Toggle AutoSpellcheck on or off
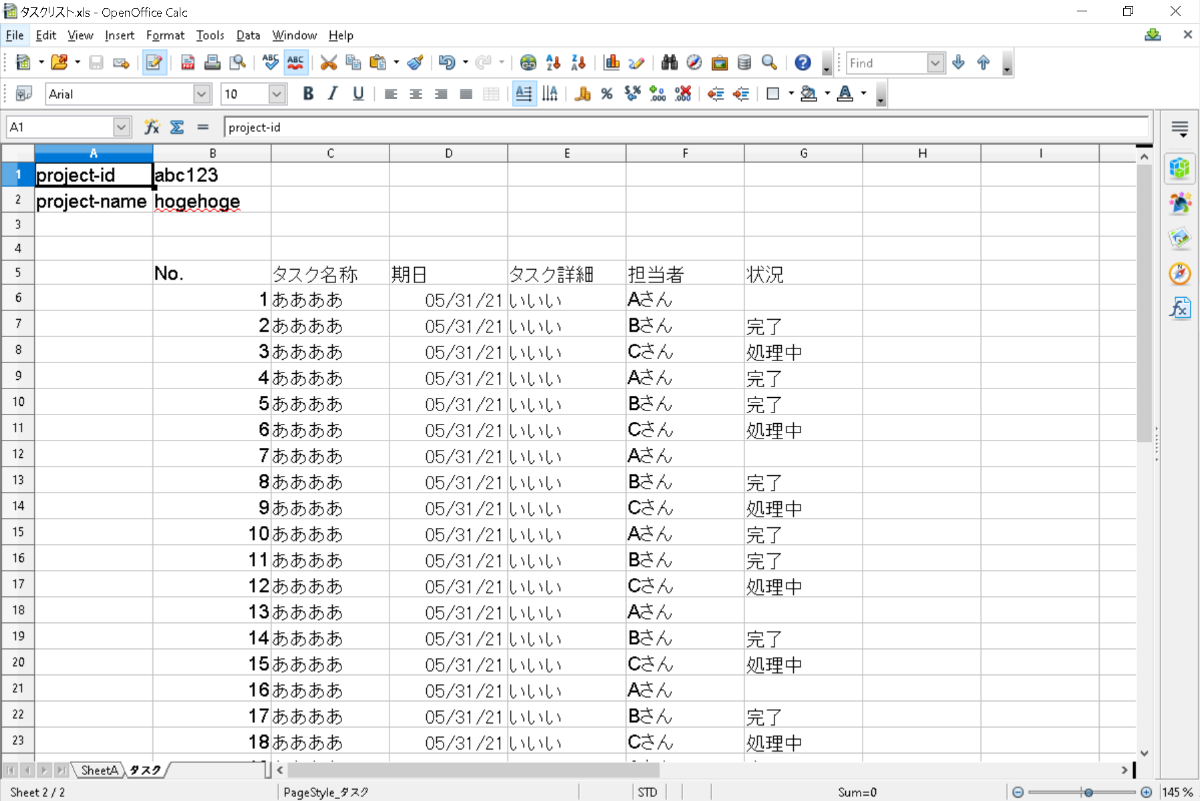Viewport: 1200px width, 801px height. pyautogui.click(x=295, y=62)
